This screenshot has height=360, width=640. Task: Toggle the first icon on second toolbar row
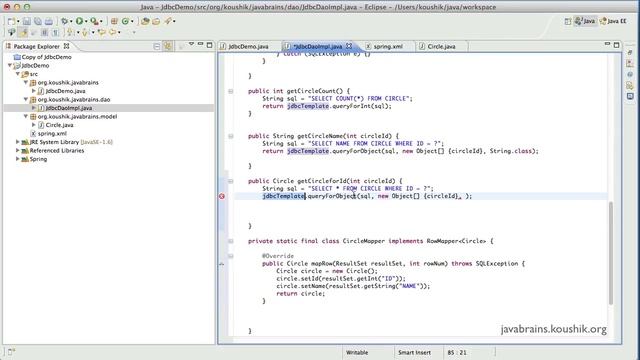coord(11,32)
